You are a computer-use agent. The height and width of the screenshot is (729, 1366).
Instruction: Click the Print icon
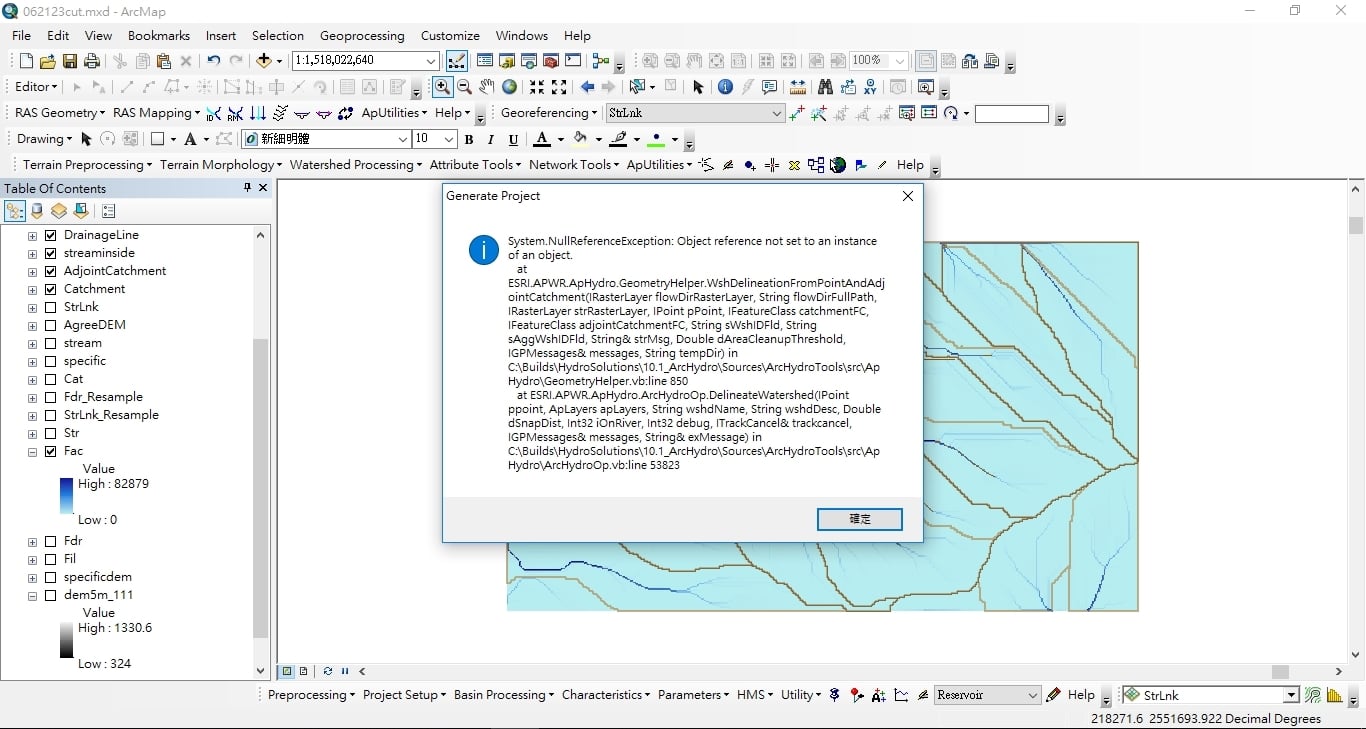tap(92, 61)
